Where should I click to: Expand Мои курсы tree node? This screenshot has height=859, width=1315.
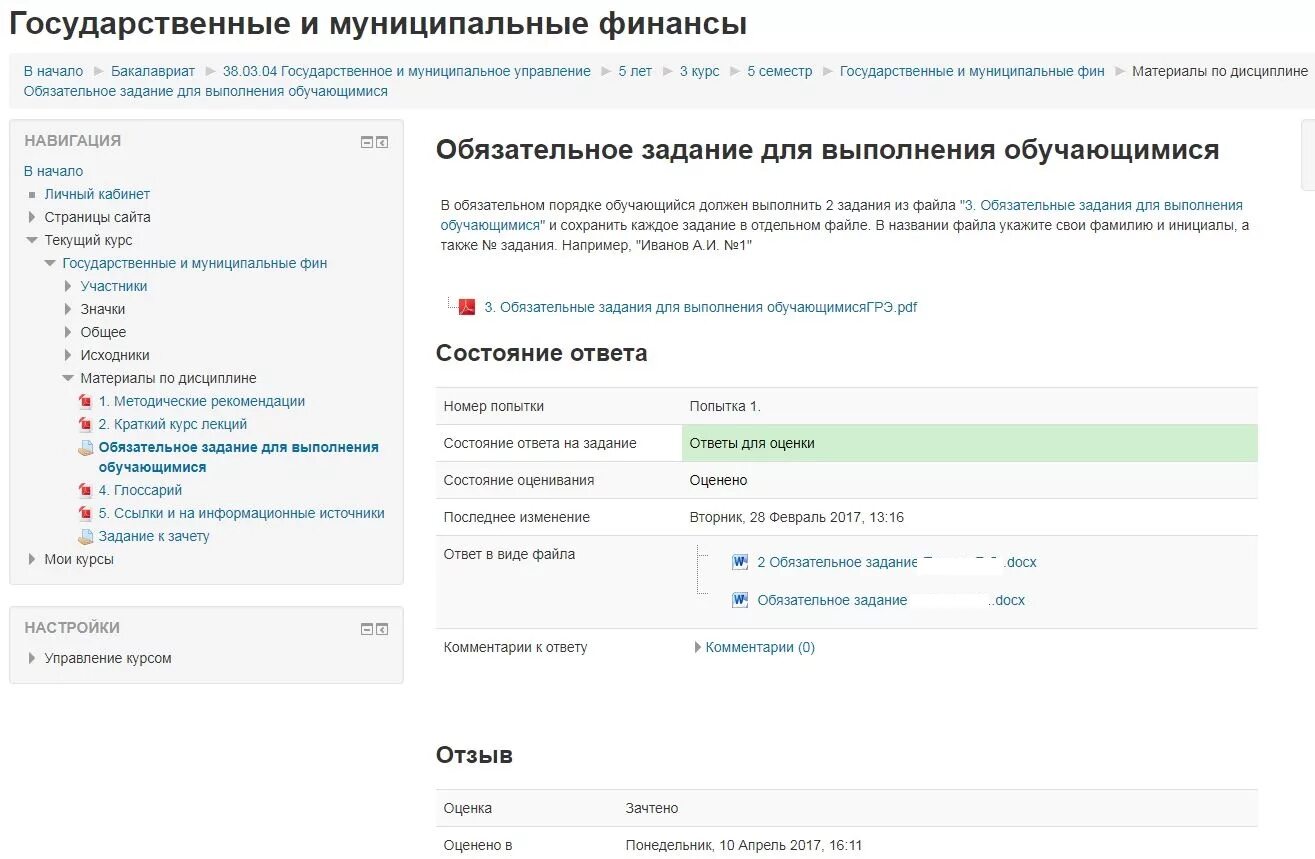(32, 559)
